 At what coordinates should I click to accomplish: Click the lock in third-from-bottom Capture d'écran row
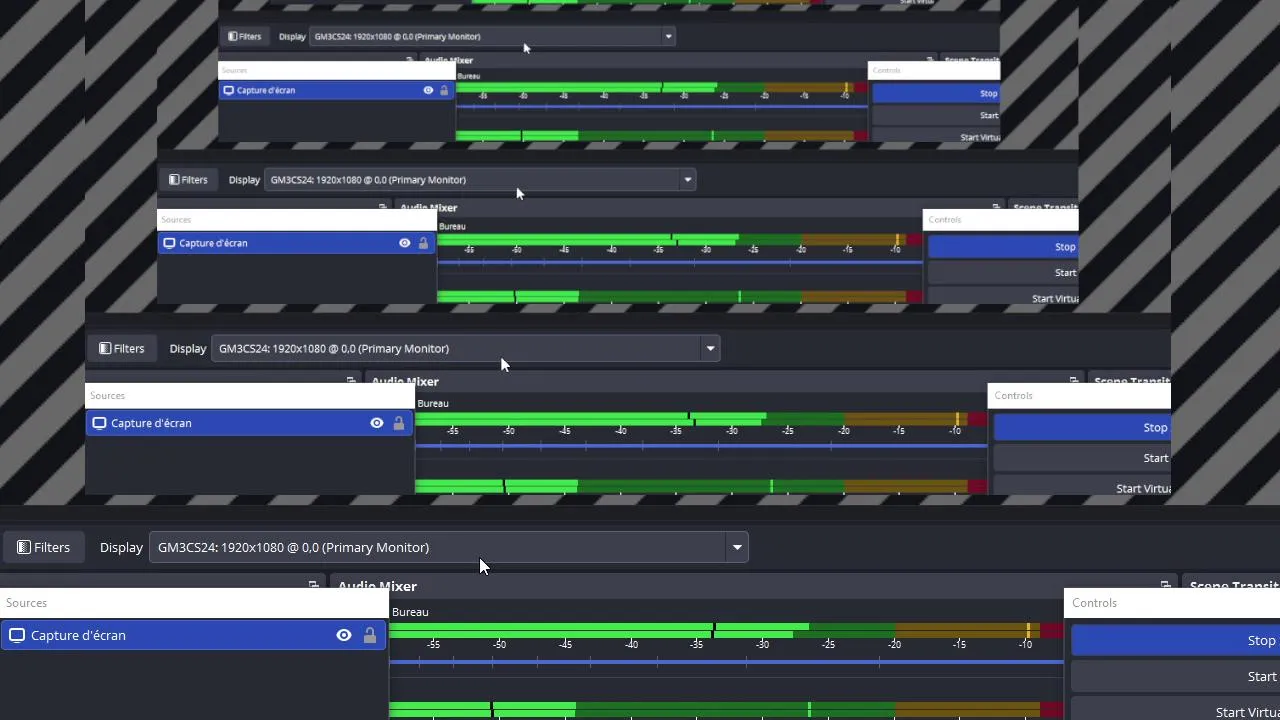click(423, 243)
